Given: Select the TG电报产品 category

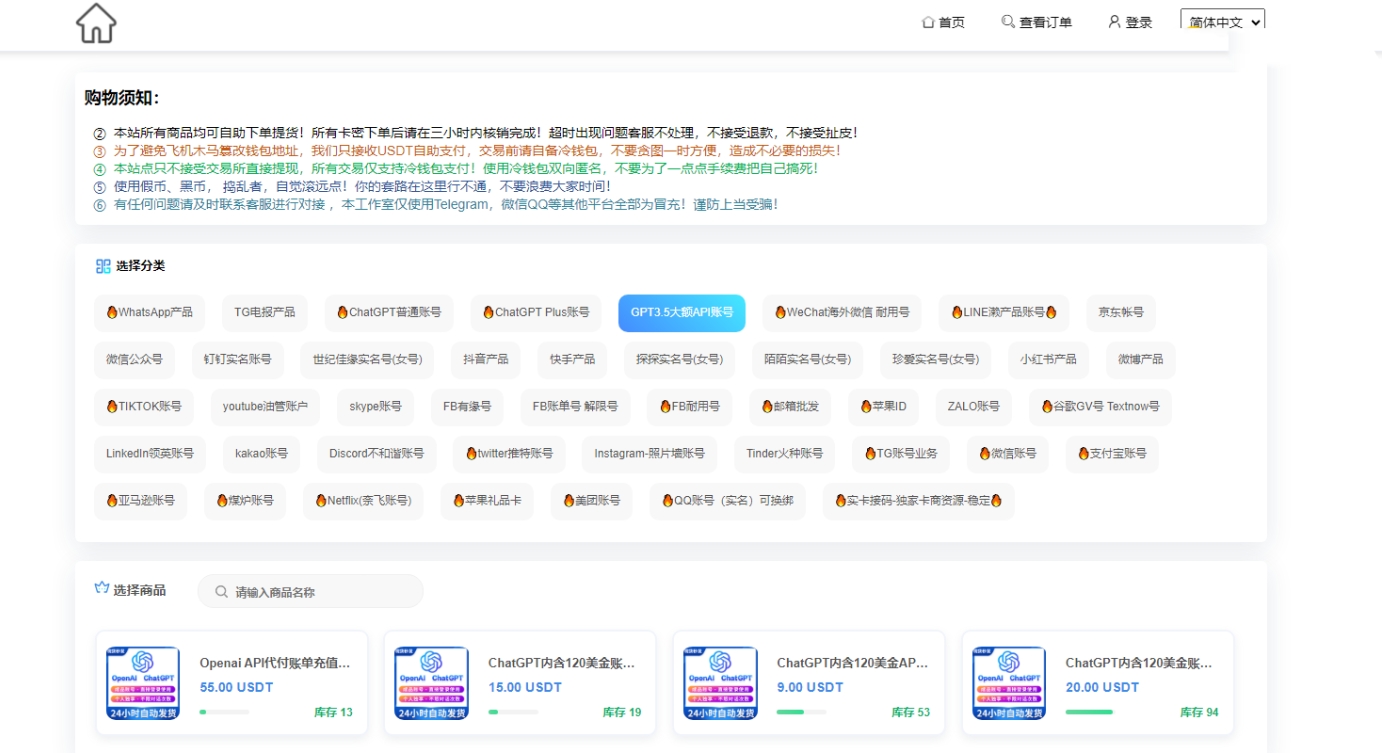Looking at the screenshot, I should point(265,313).
